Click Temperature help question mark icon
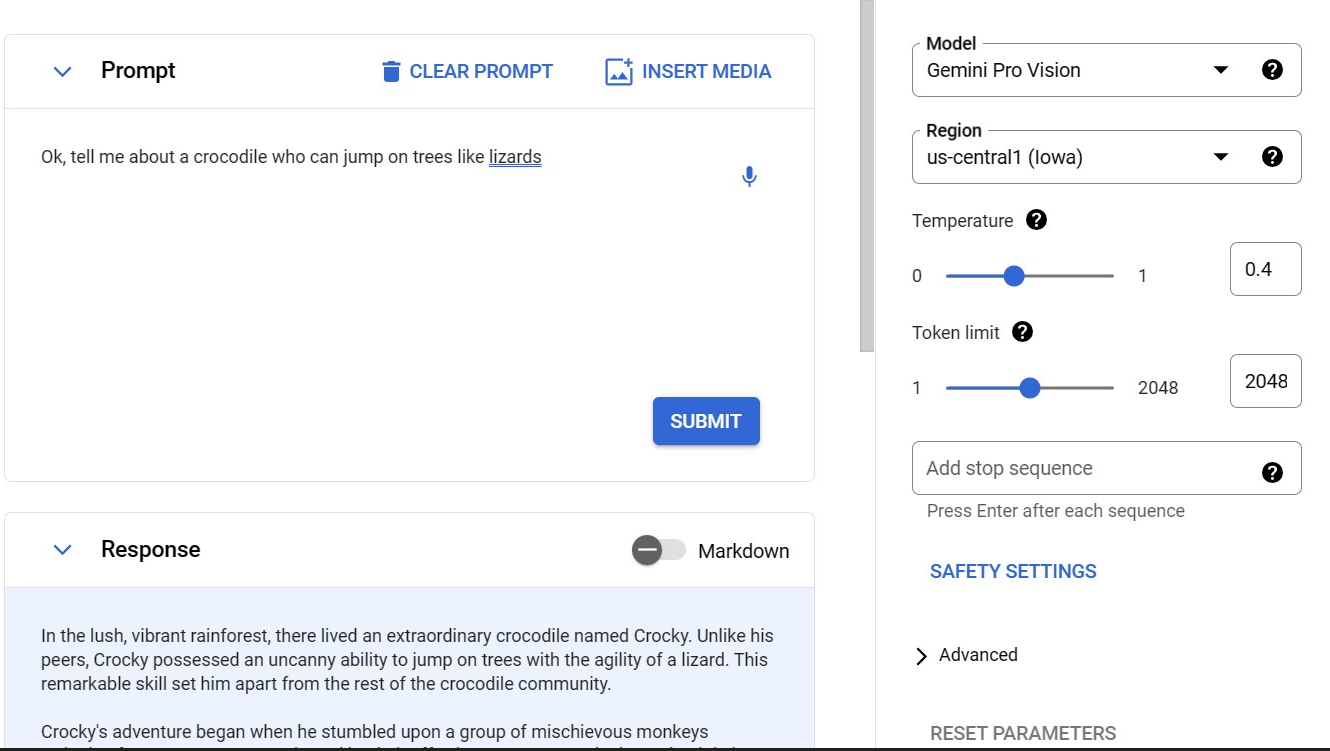The width and height of the screenshot is (1330, 751). point(1037,220)
